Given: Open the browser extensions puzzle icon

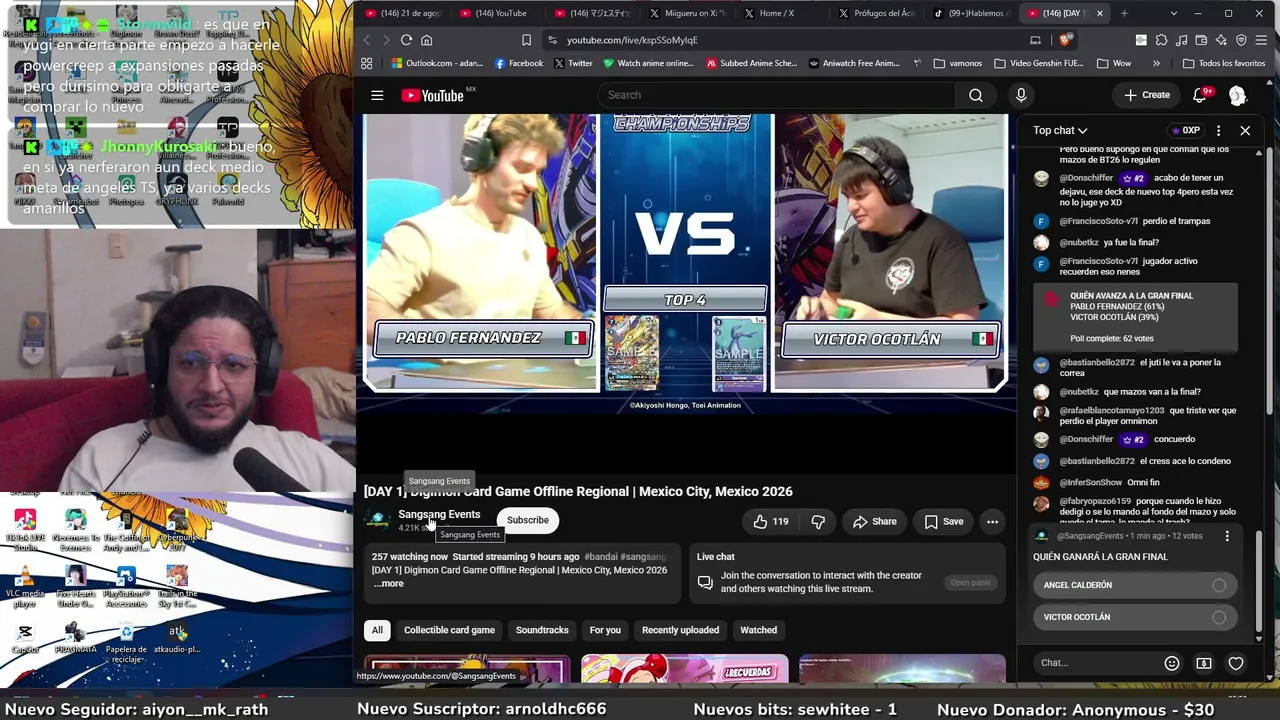Looking at the screenshot, I should click(x=1161, y=40).
